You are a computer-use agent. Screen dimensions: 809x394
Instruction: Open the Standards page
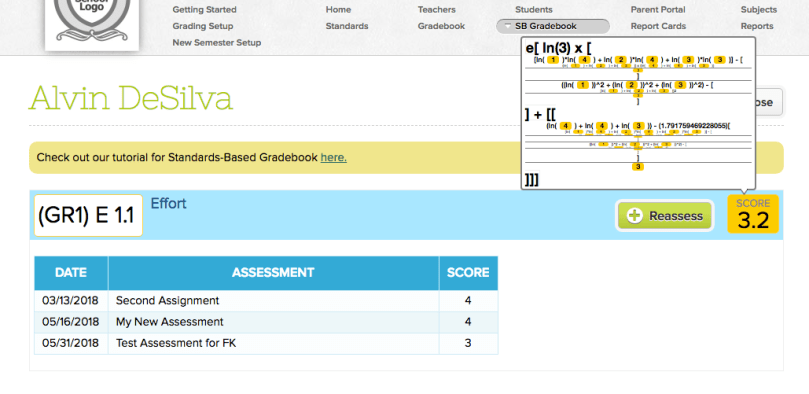(347, 26)
